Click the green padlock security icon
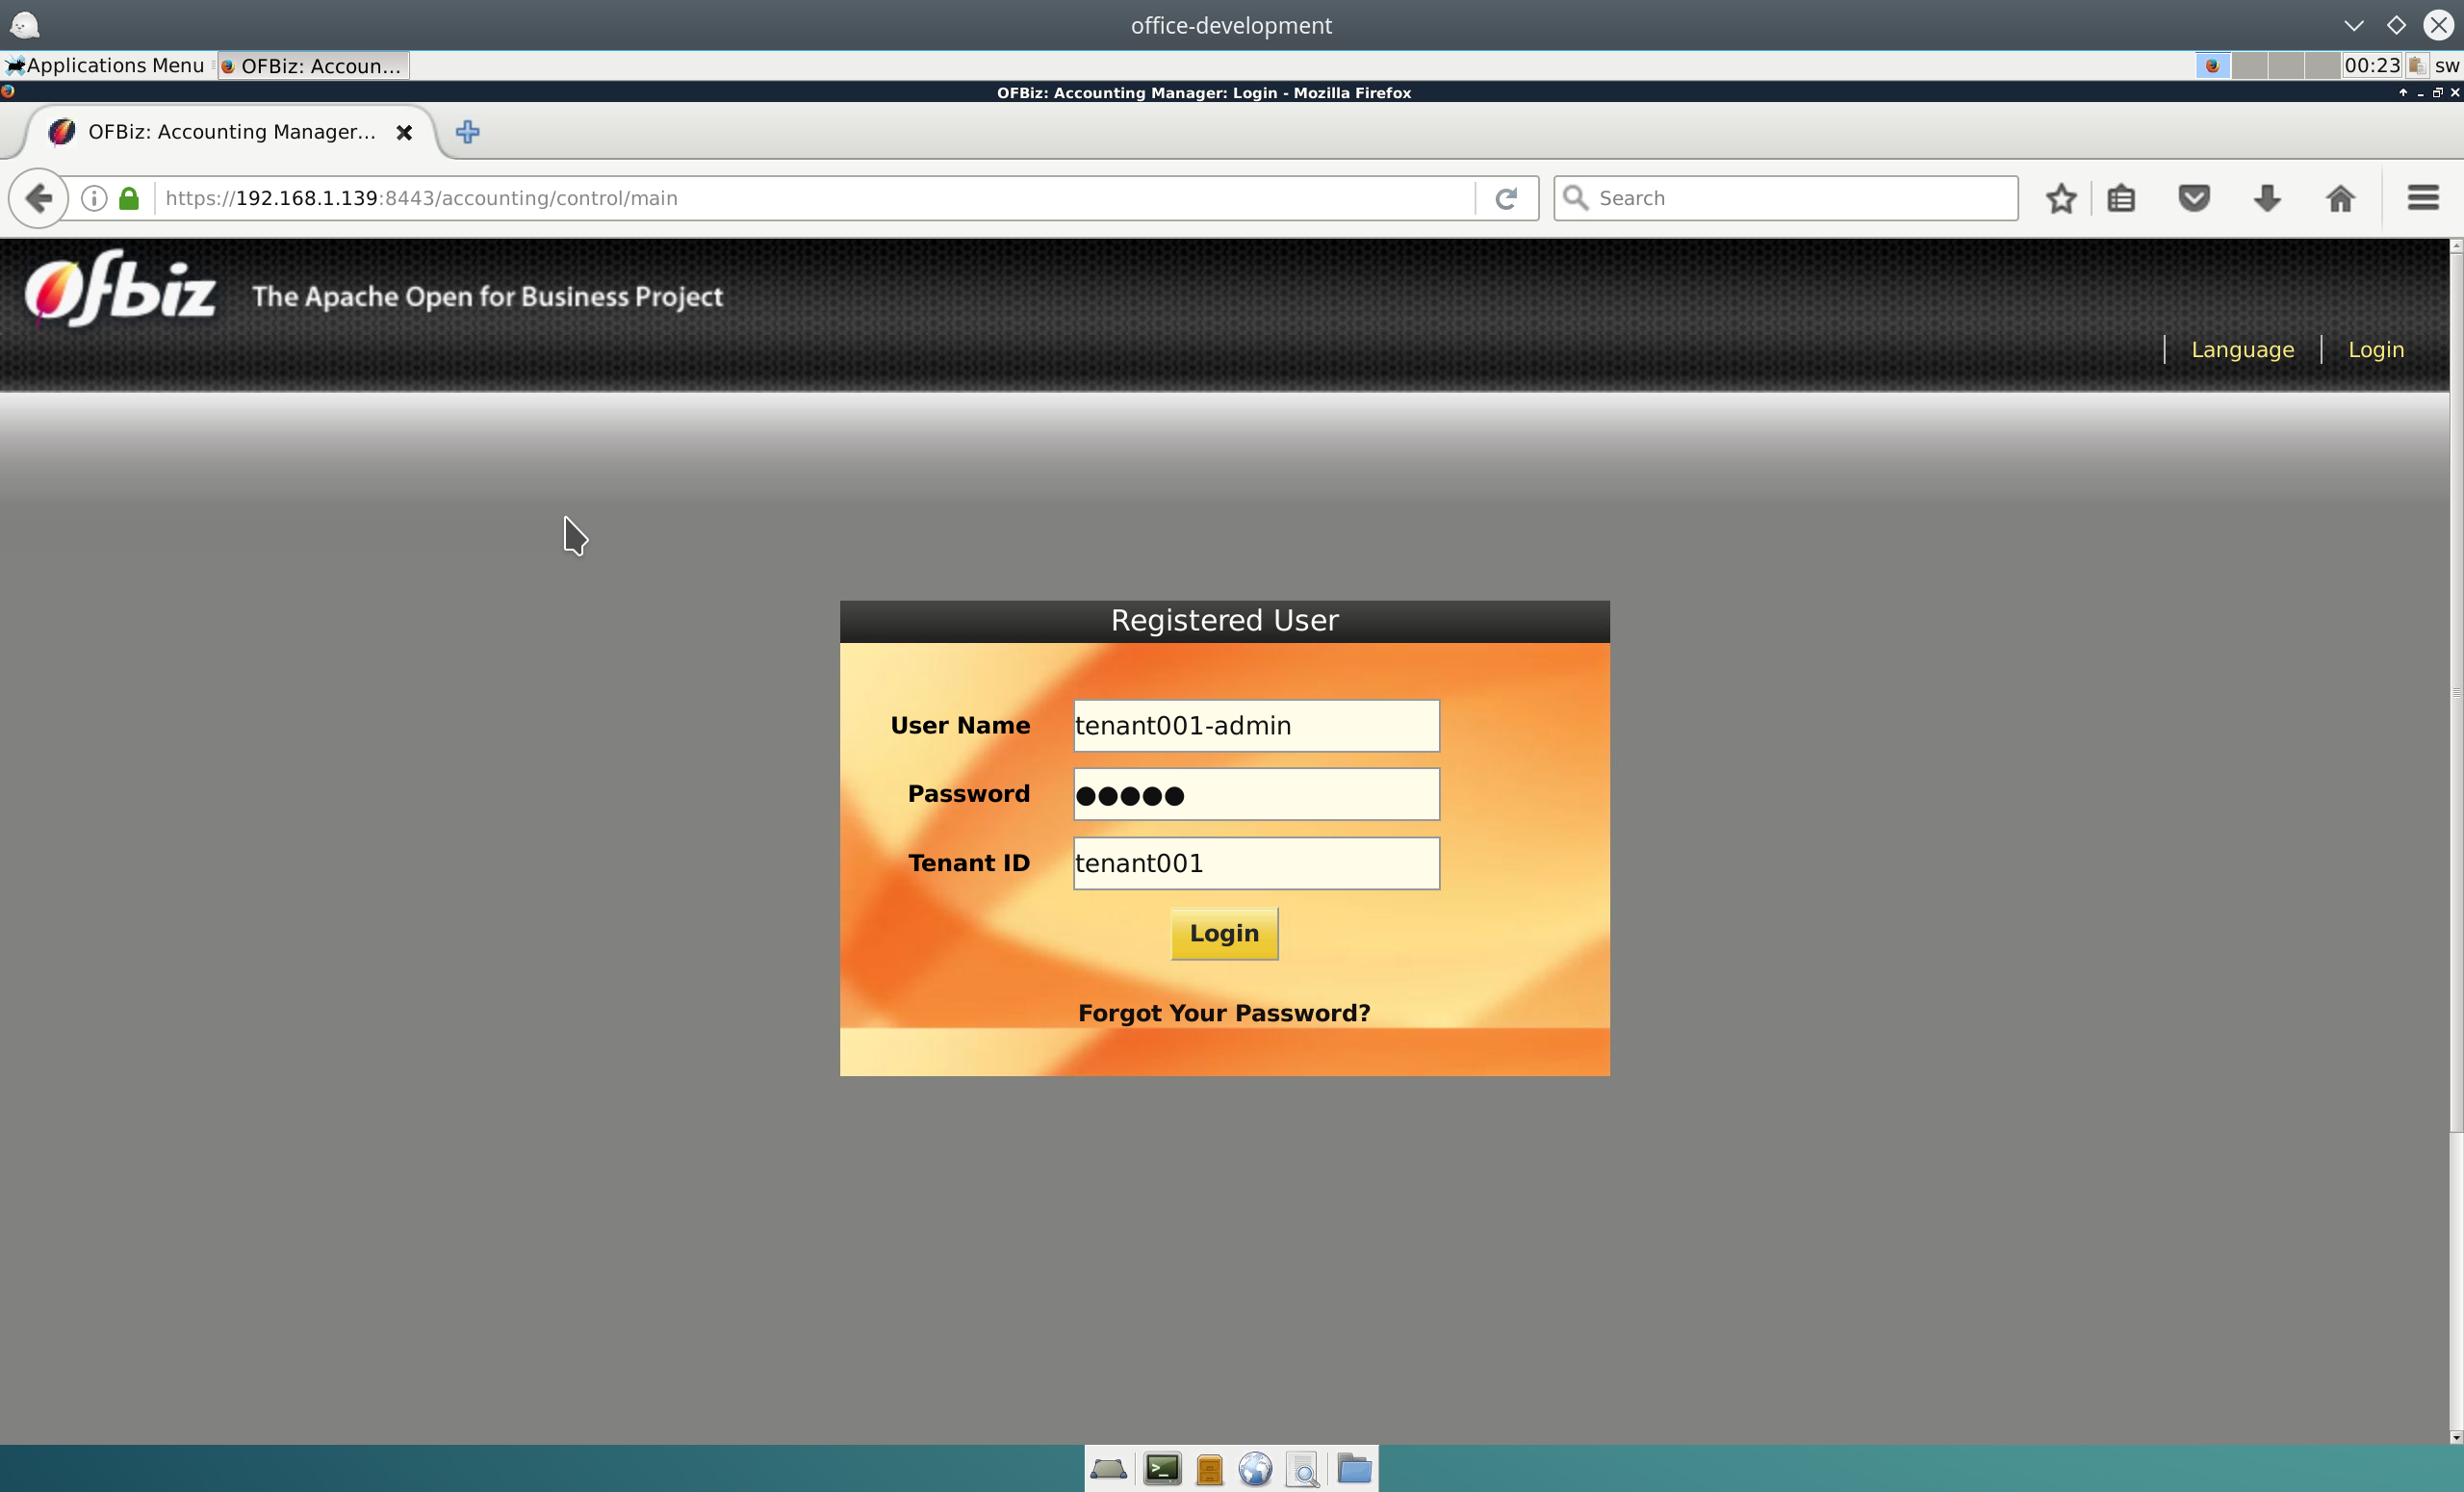Image resolution: width=2464 pixels, height=1492 pixels. (129, 198)
